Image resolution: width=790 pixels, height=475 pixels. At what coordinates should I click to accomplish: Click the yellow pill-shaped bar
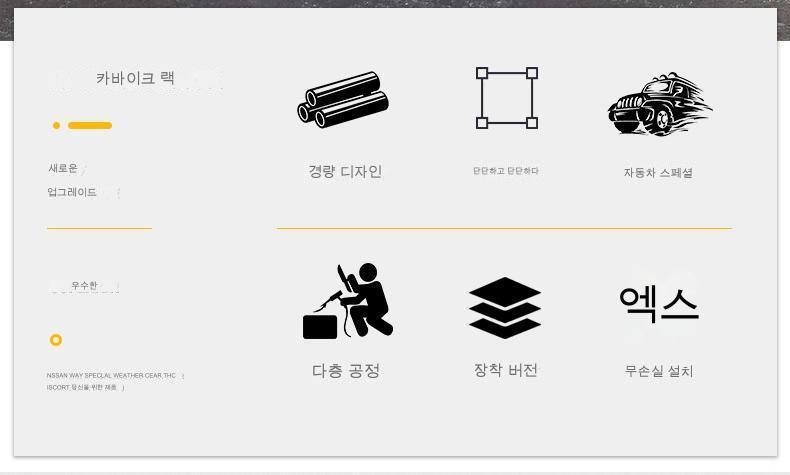(90, 125)
